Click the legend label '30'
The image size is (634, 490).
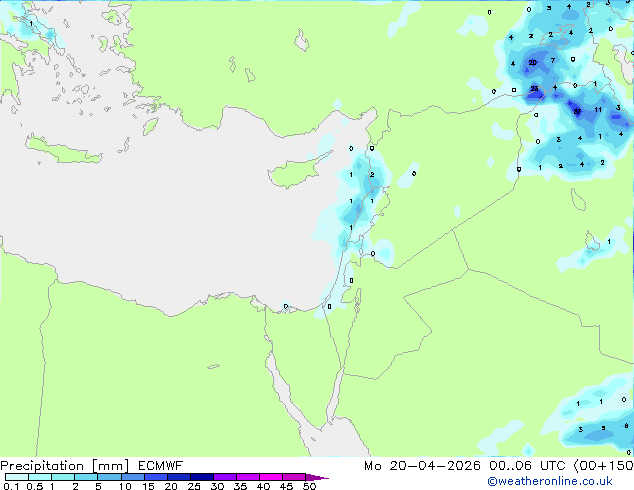tap(217, 486)
